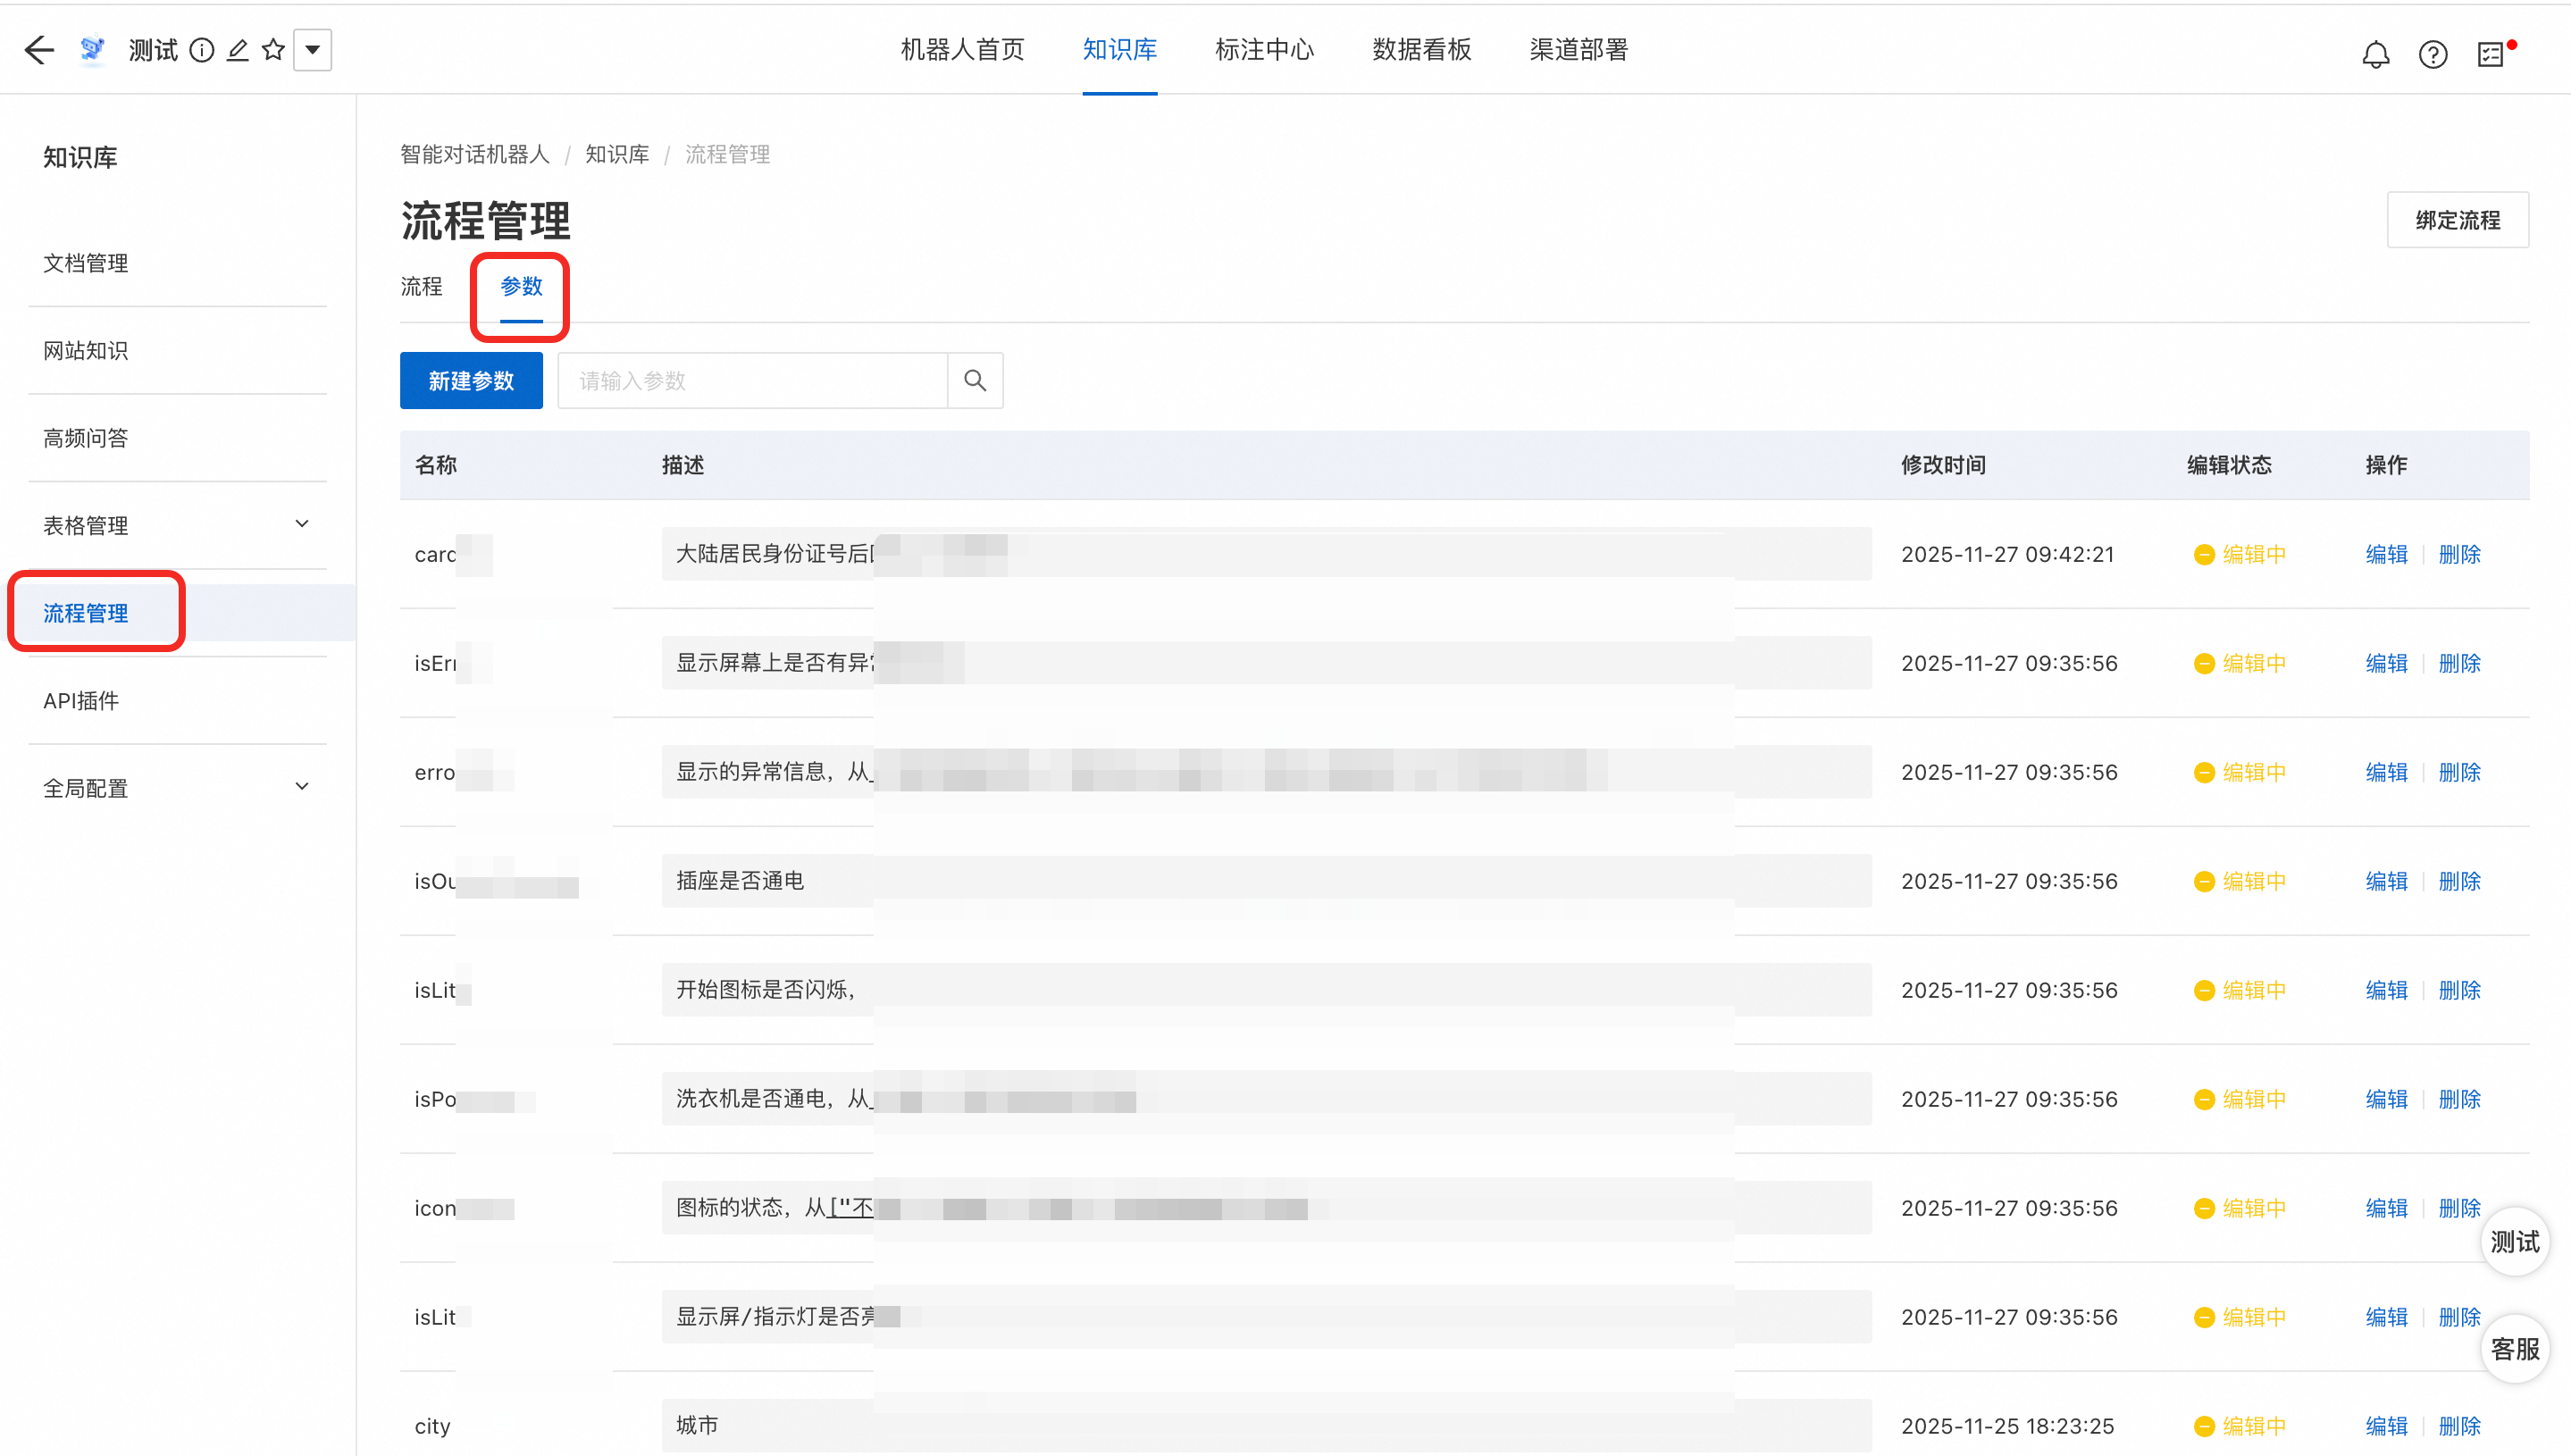Toggle the star favorite icon
Viewport: 2571px width, 1456px height.
[x=273, y=50]
